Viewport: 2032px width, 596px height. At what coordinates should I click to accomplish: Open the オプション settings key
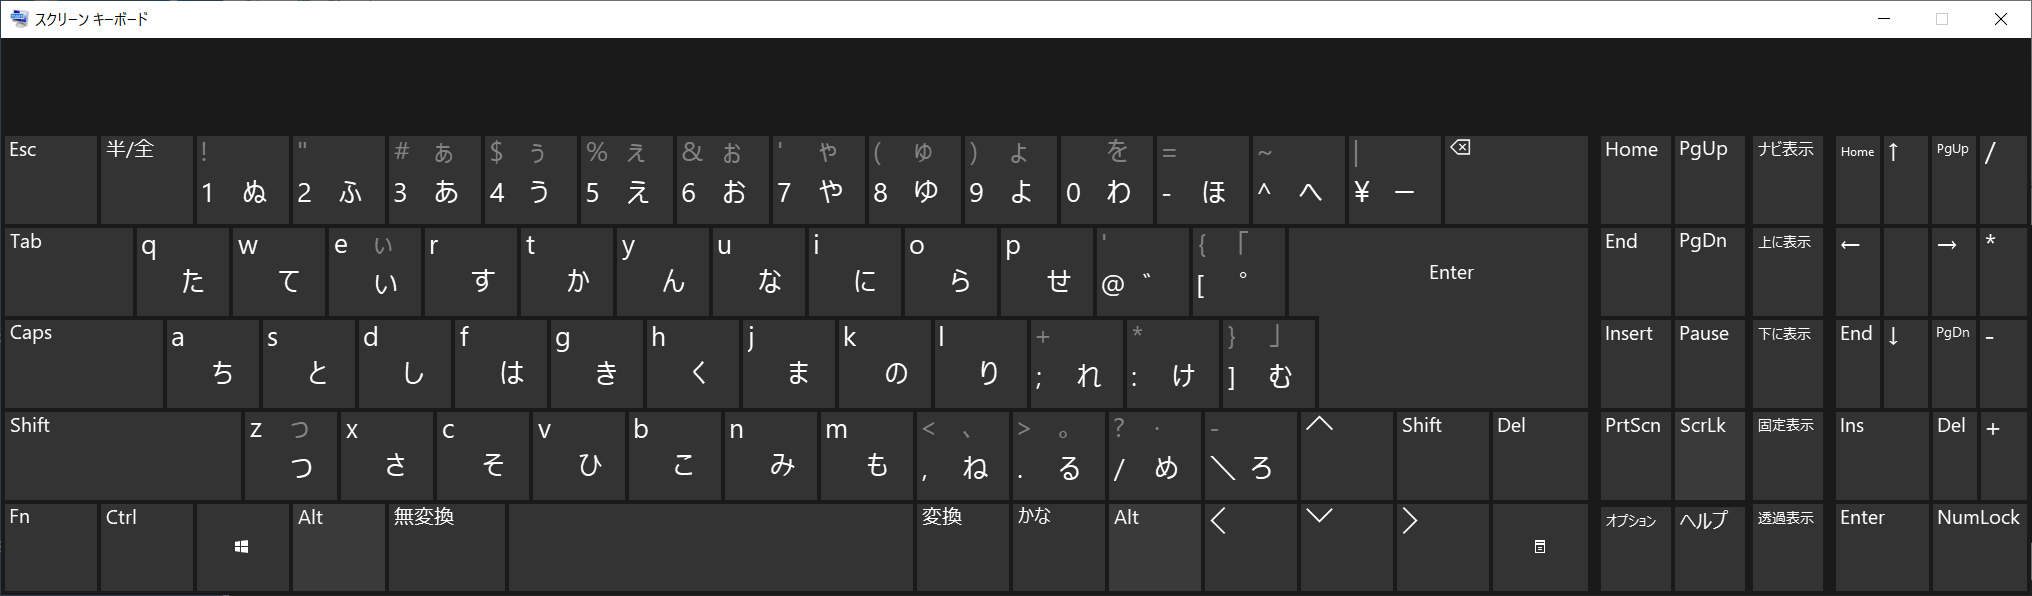pyautogui.click(x=1635, y=546)
